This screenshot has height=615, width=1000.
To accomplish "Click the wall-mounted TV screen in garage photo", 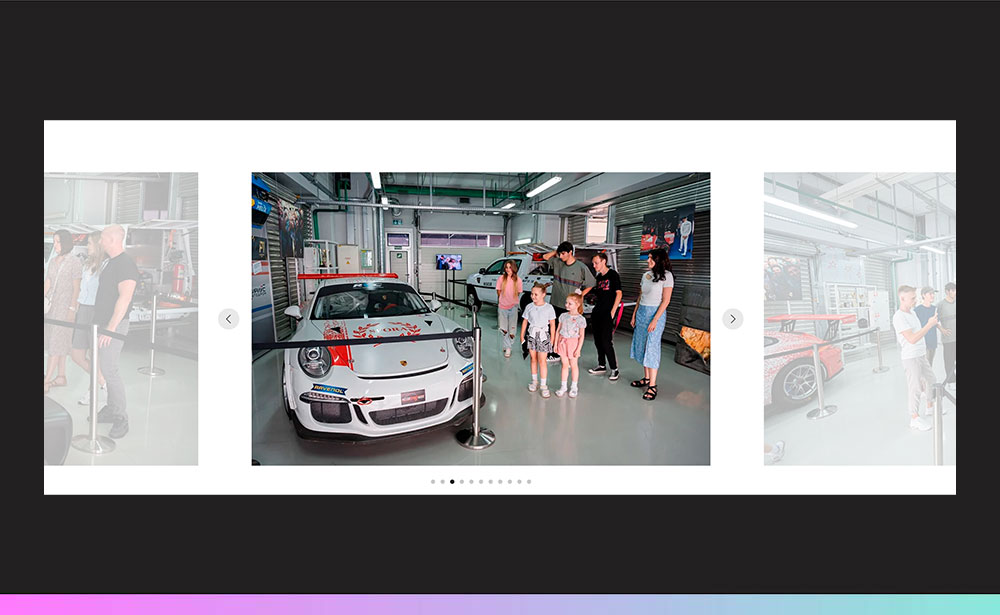I will pos(448,262).
